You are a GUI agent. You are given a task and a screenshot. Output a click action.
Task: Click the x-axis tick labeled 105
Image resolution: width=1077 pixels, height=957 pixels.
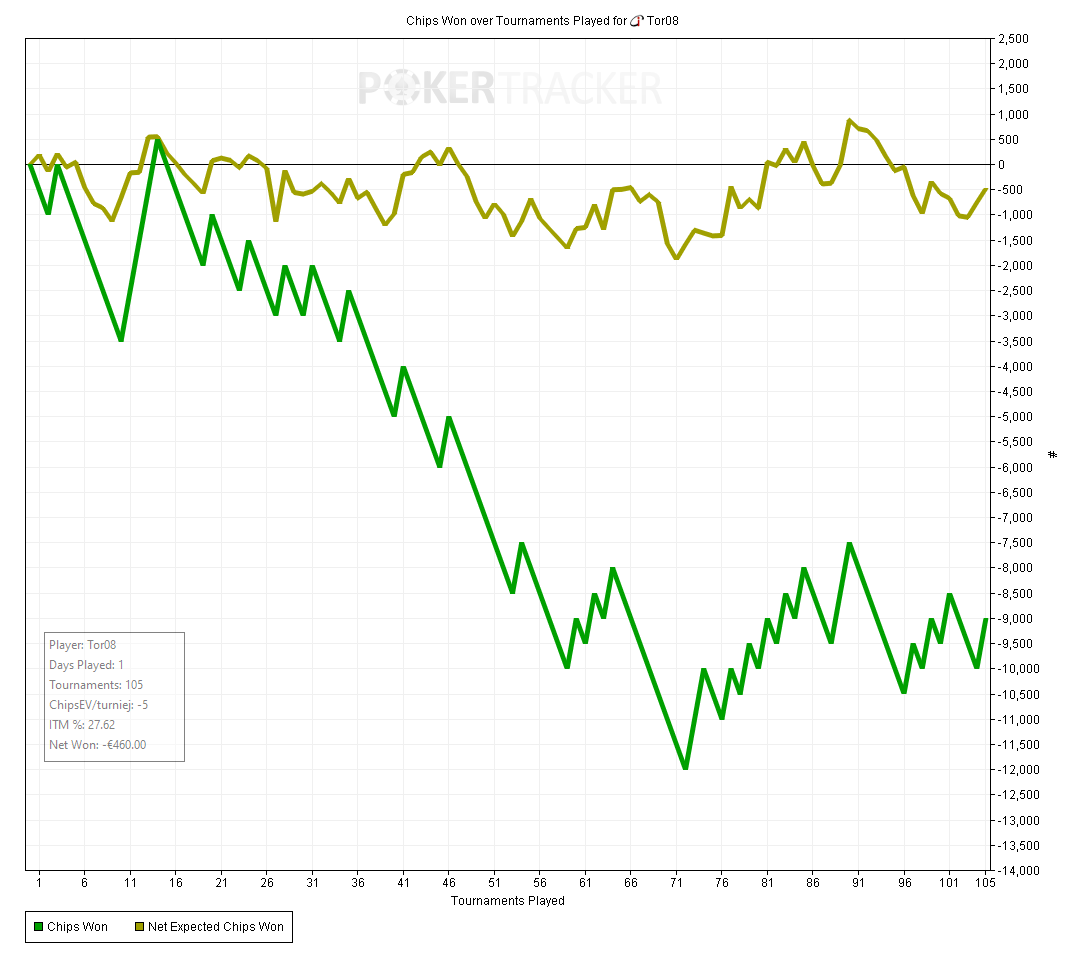click(x=985, y=883)
